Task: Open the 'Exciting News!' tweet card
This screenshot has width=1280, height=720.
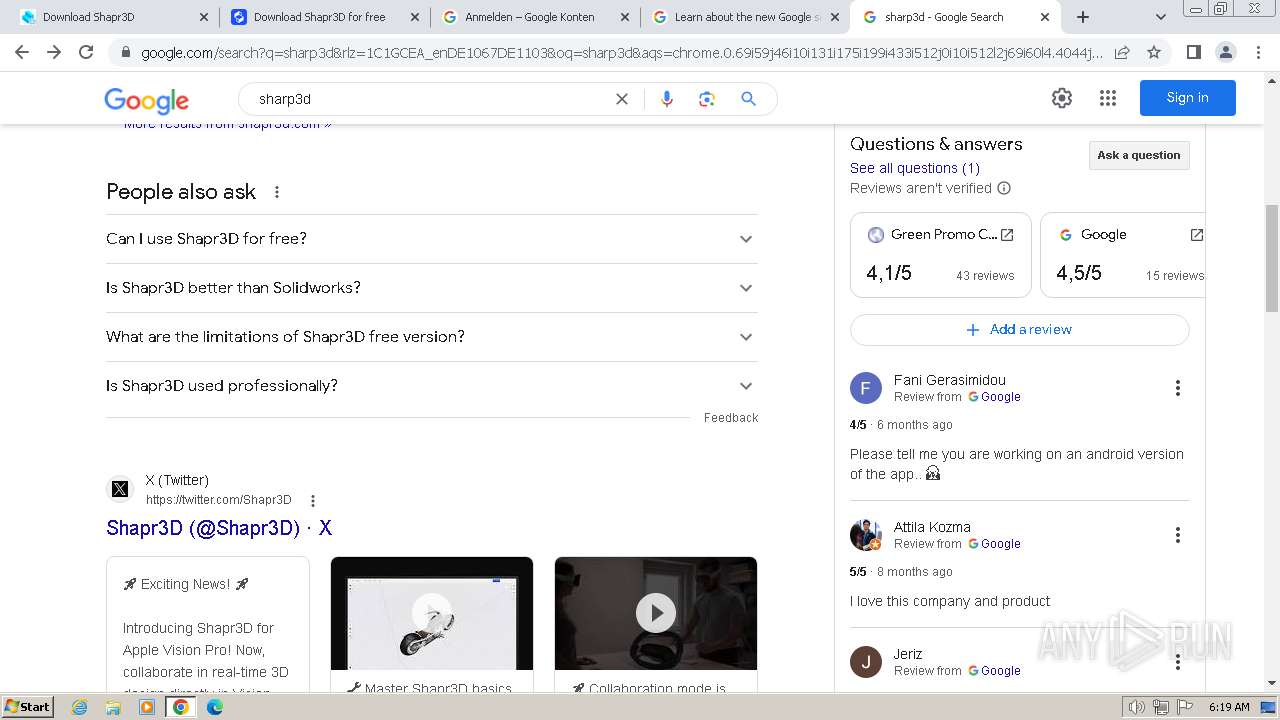Action: click(x=208, y=625)
